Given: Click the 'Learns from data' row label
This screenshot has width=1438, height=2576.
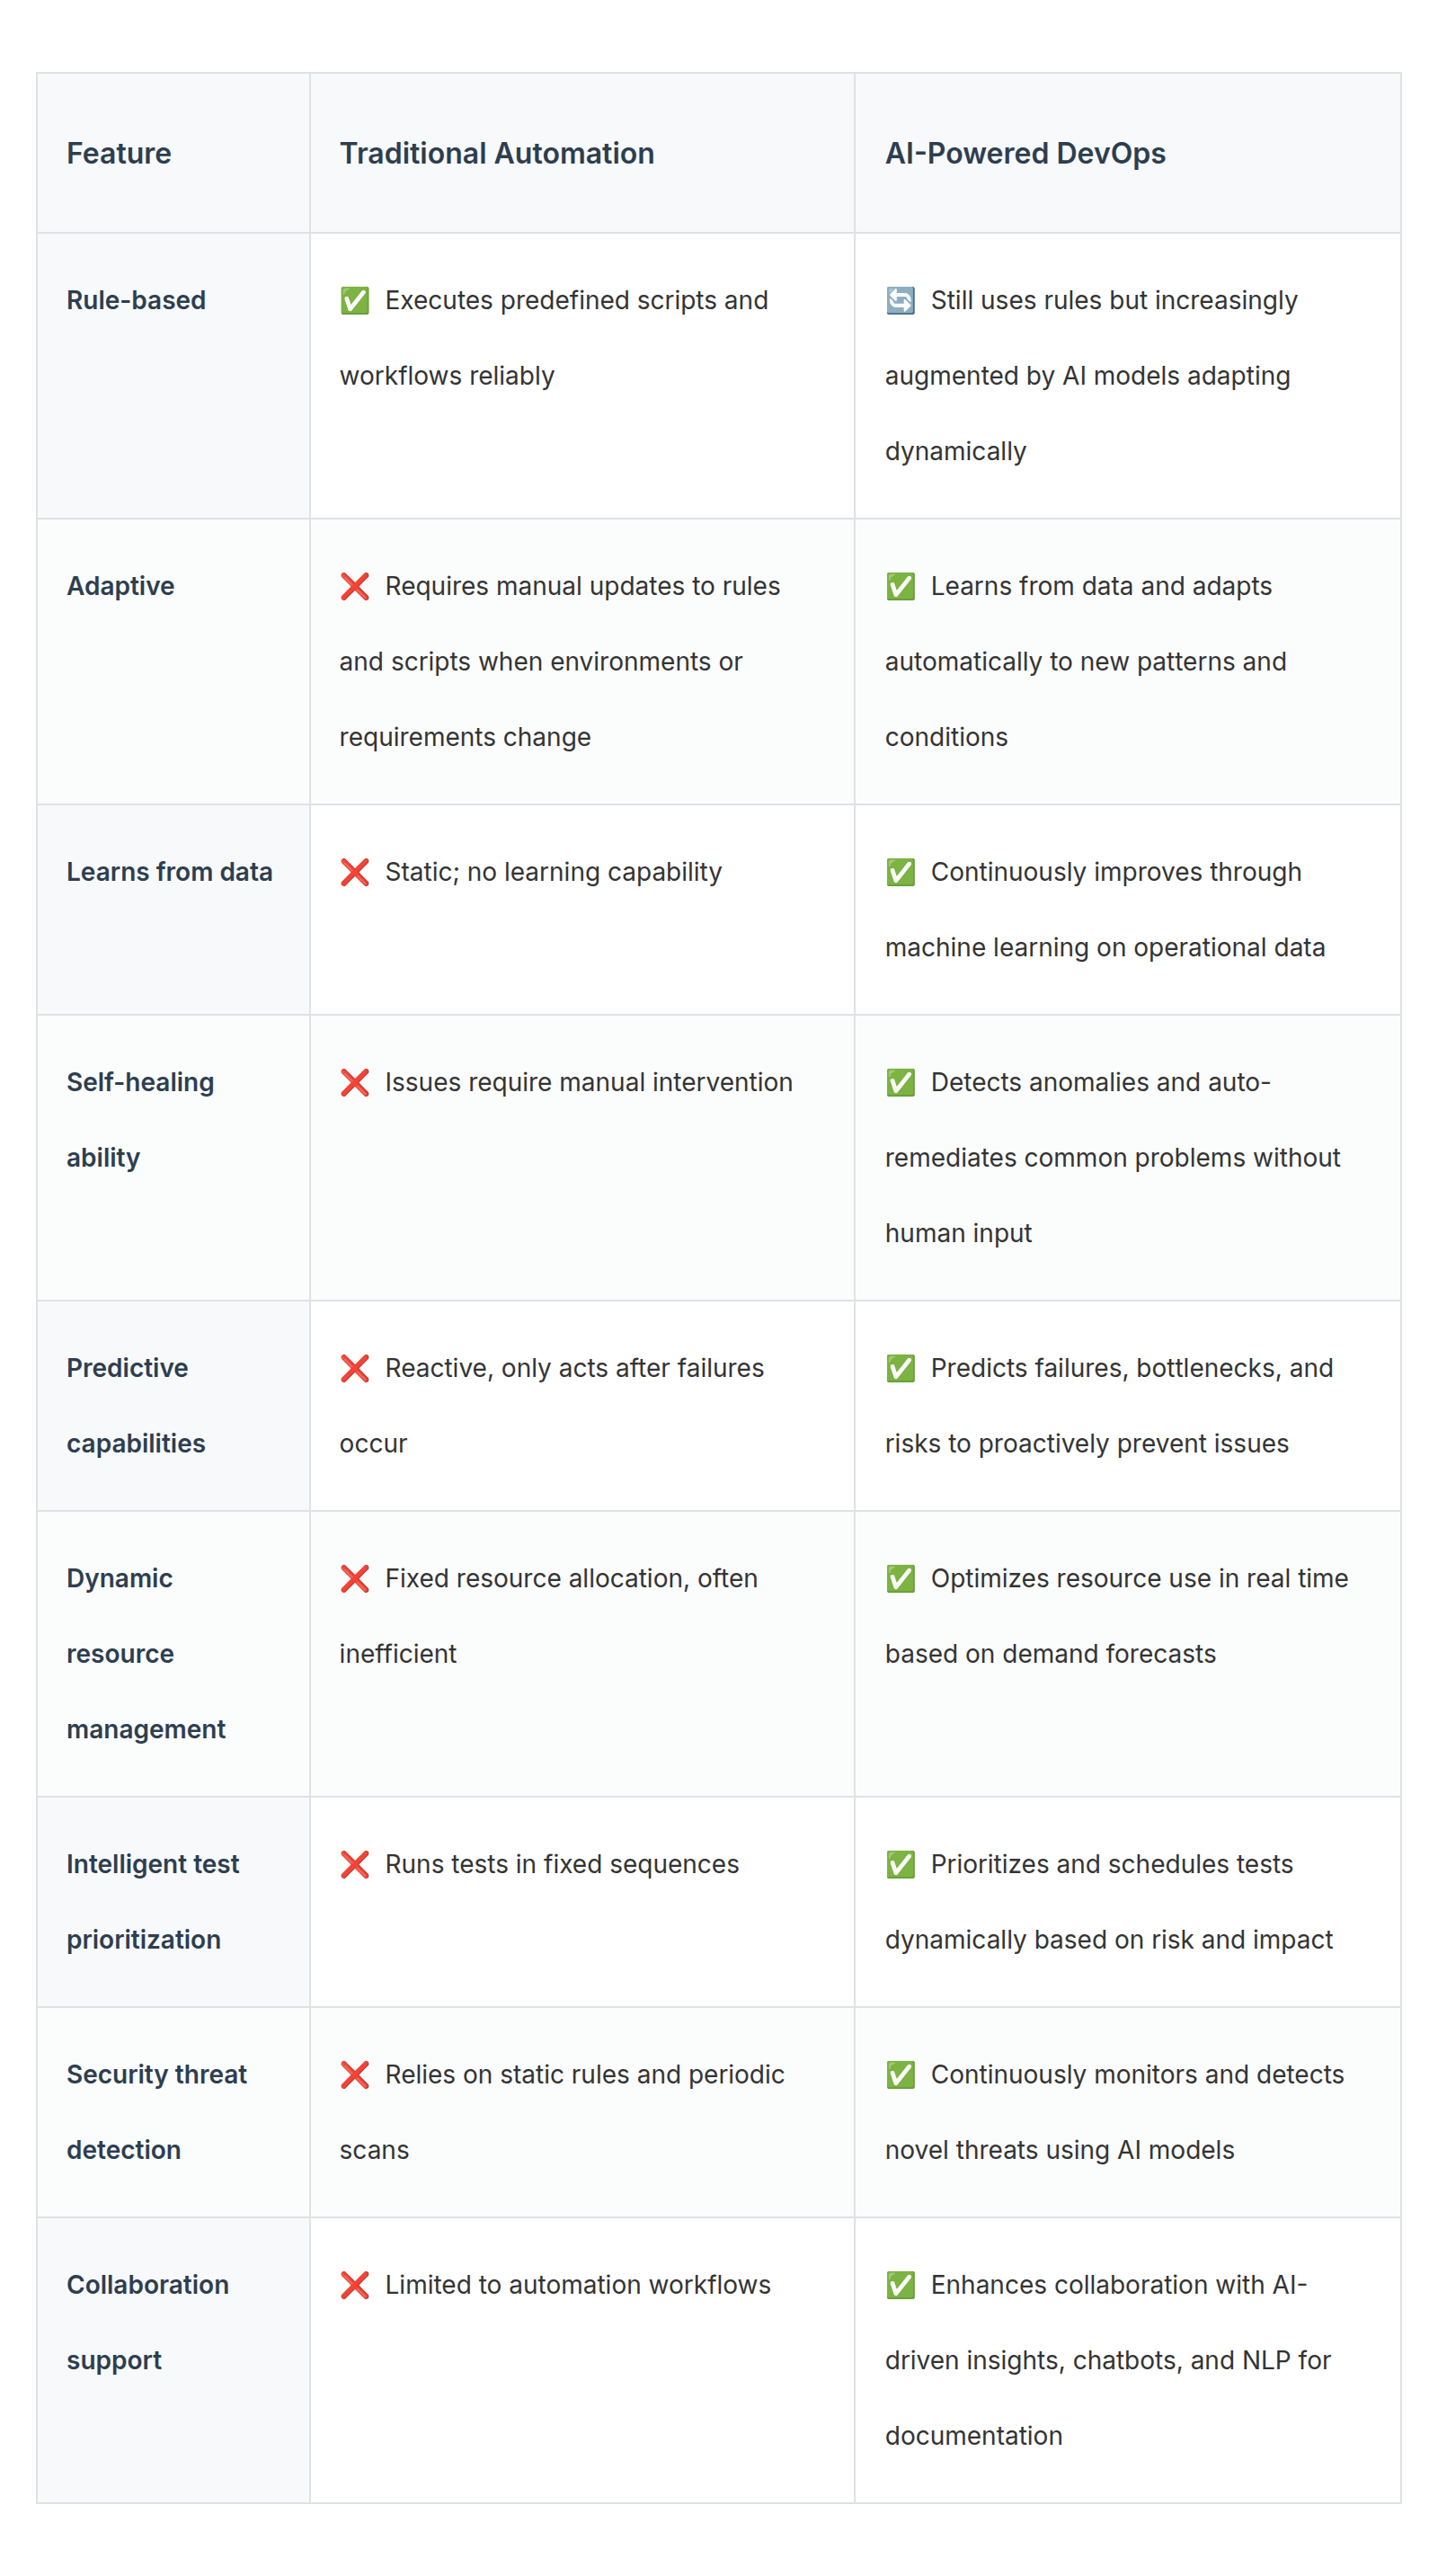Looking at the screenshot, I should [x=169, y=872].
